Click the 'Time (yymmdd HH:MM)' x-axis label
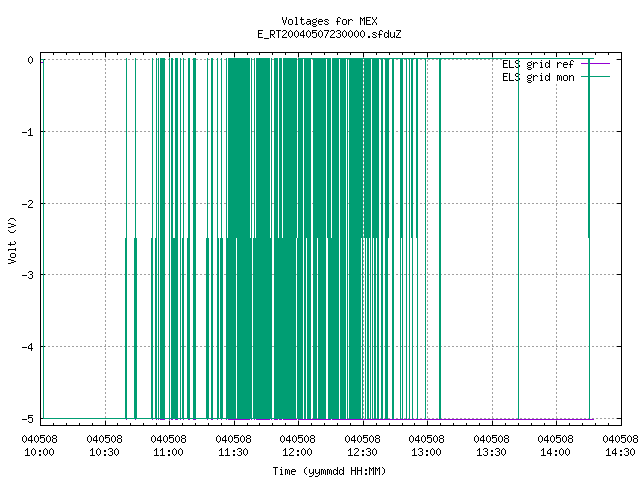Viewport: 640px width, 480px height. click(329, 471)
